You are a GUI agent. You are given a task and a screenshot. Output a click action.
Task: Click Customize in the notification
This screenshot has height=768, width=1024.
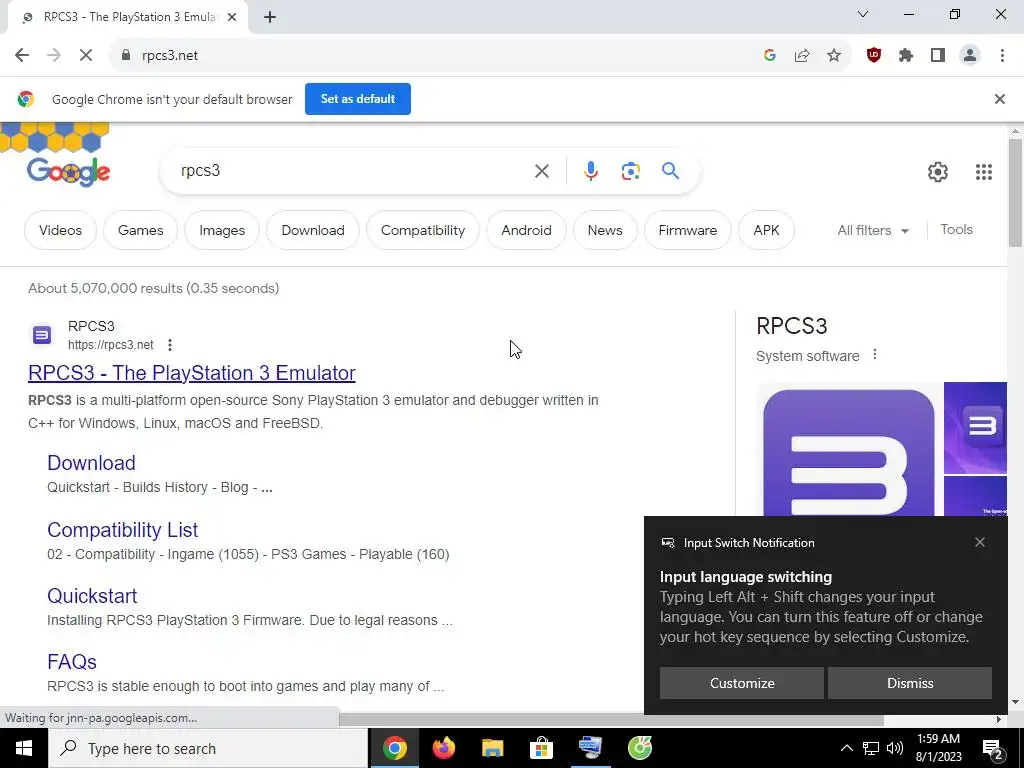pos(742,682)
